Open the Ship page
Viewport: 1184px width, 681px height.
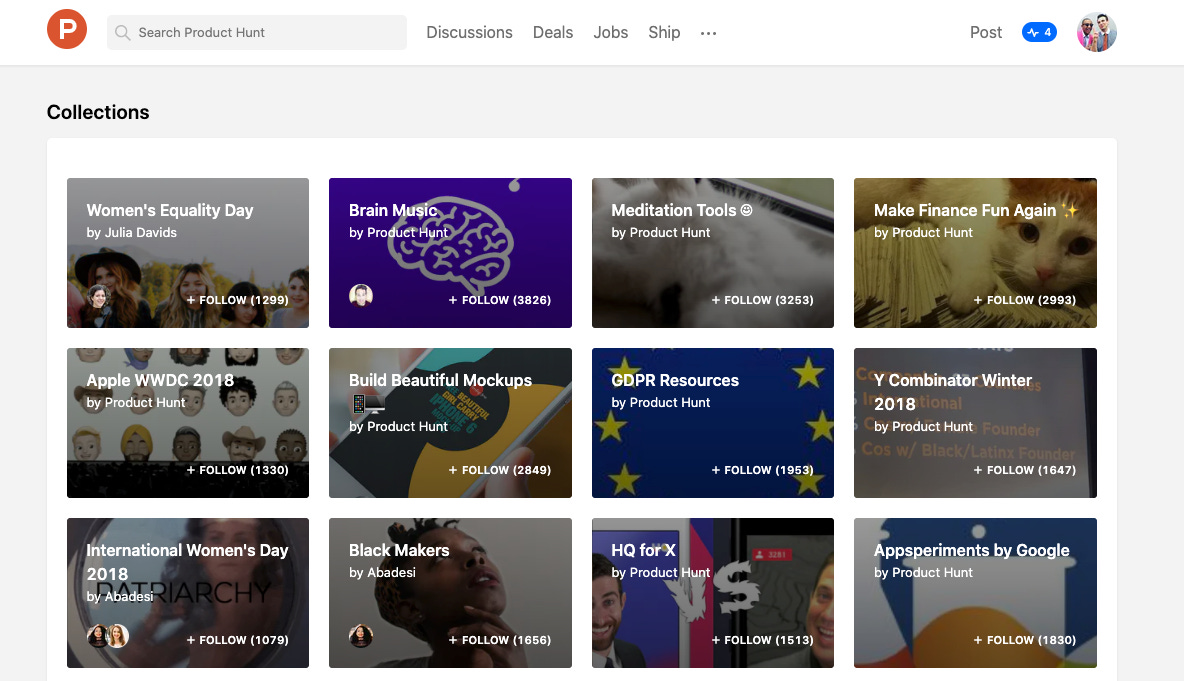(664, 32)
